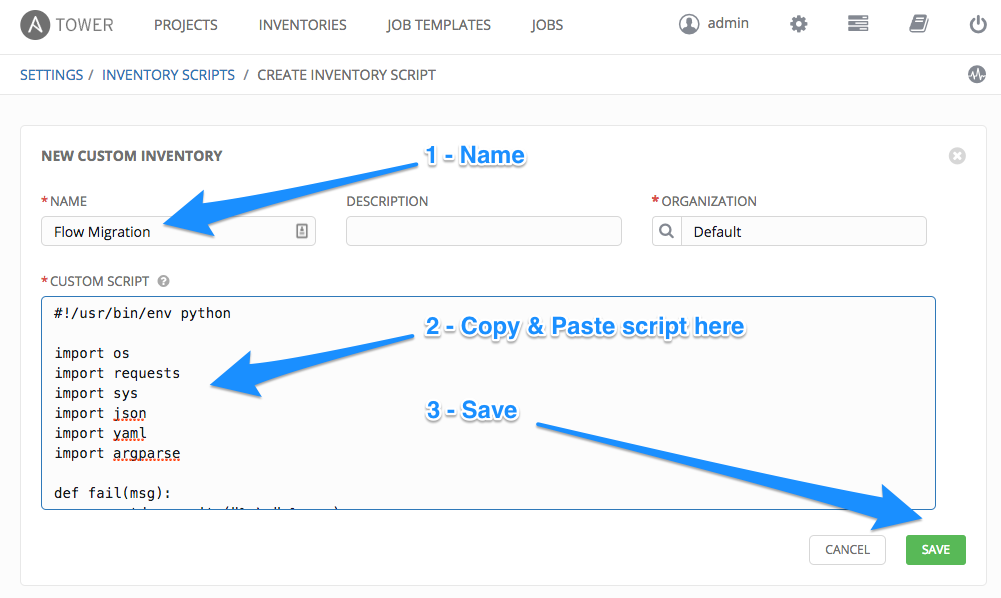The width and height of the screenshot is (1001, 598).
Task: Click the organization lookup search icon
Action: pyautogui.click(x=666, y=231)
